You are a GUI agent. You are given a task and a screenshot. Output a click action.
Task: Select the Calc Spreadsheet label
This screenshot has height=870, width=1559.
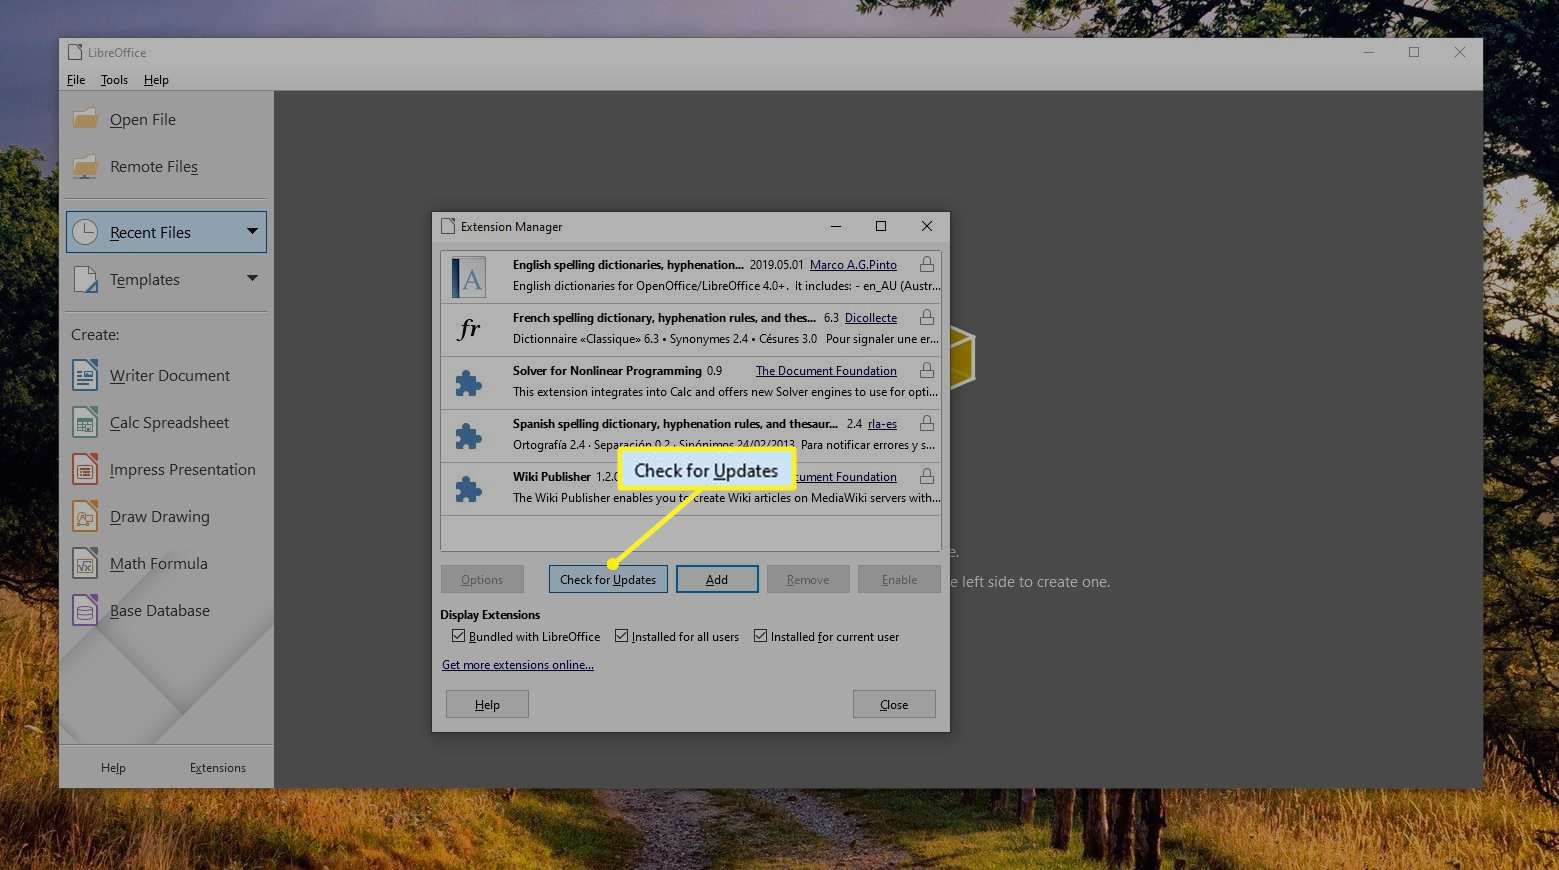point(169,423)
